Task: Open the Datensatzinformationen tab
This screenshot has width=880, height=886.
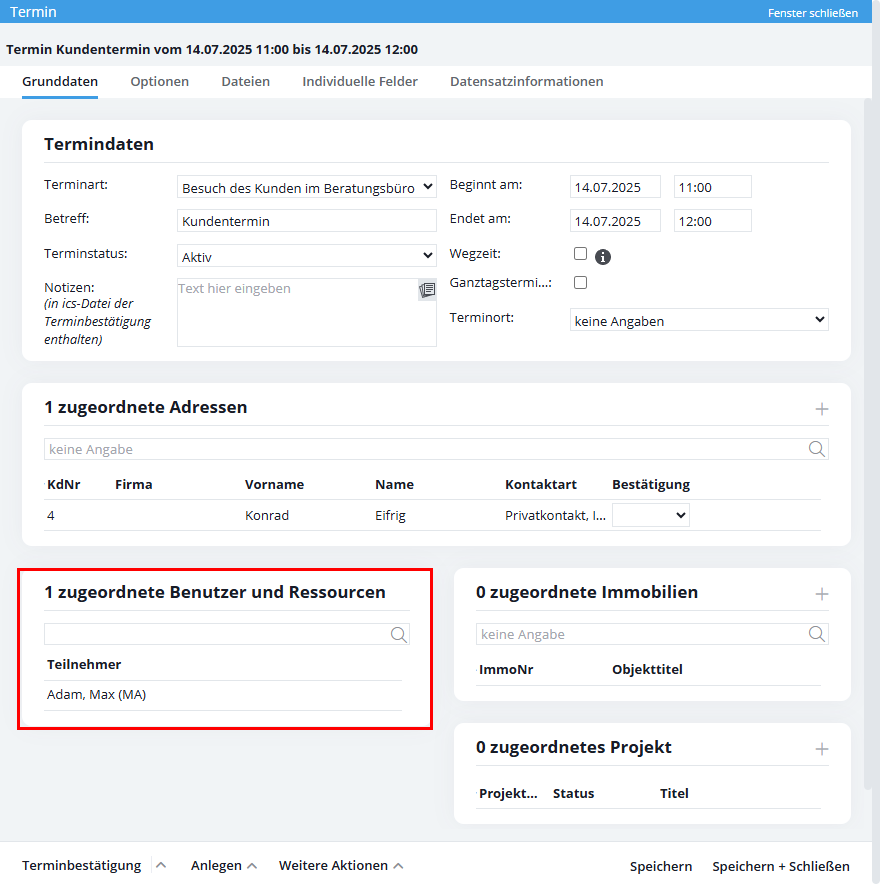Action: 527,81
